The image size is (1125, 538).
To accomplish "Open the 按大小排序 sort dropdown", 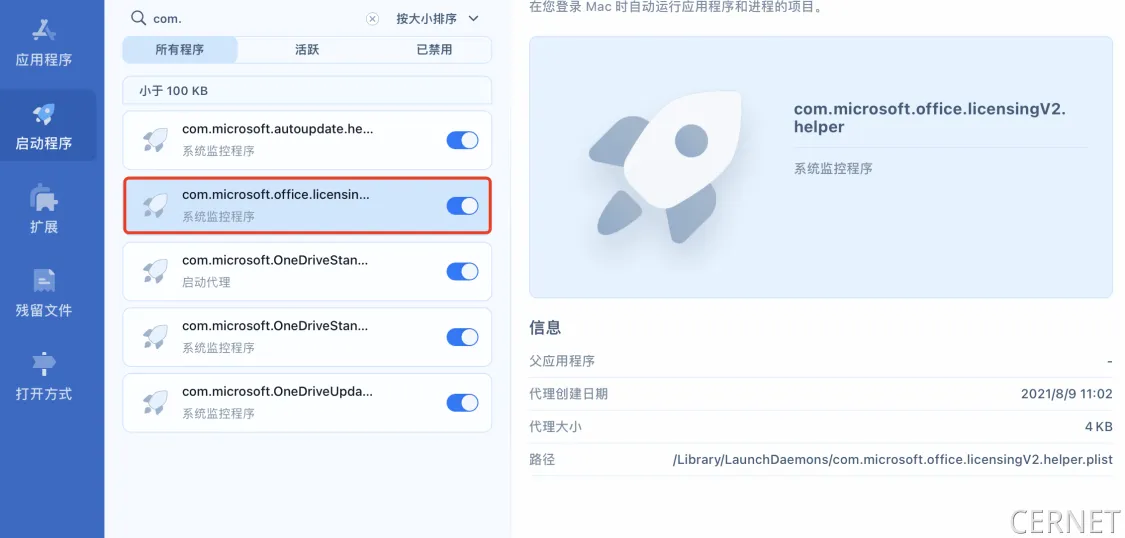I will 437,19.
